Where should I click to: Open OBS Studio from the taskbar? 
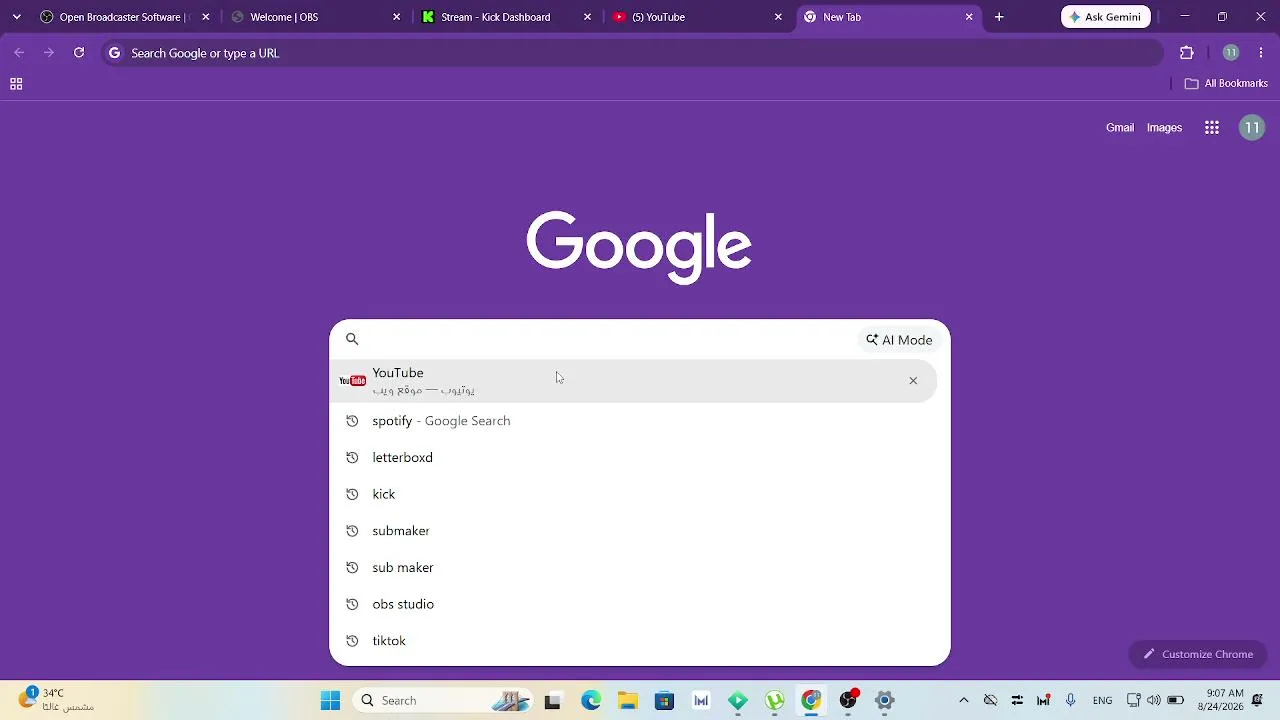pyautogui.click(x=848, y=700)
